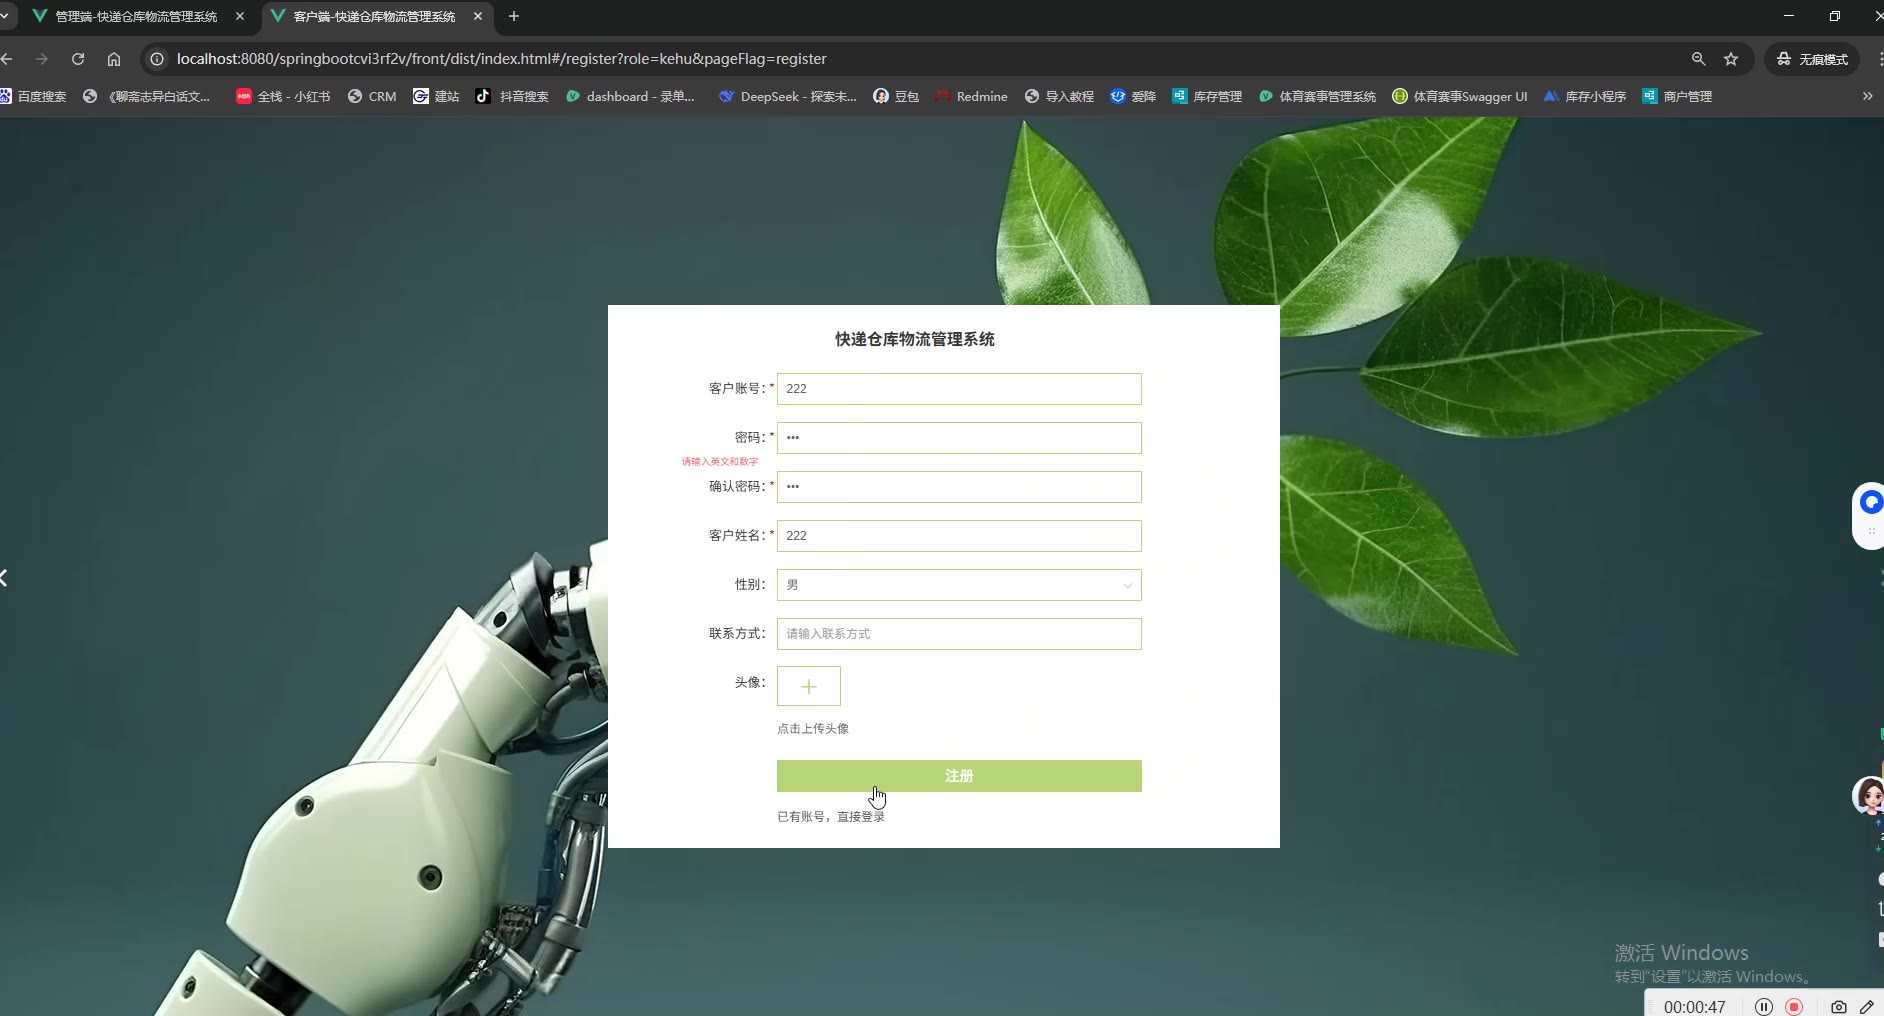The width and height of the screenshot is (1884, 1016).
Task: Minimize the browser window
Action: coord(1789,16)
